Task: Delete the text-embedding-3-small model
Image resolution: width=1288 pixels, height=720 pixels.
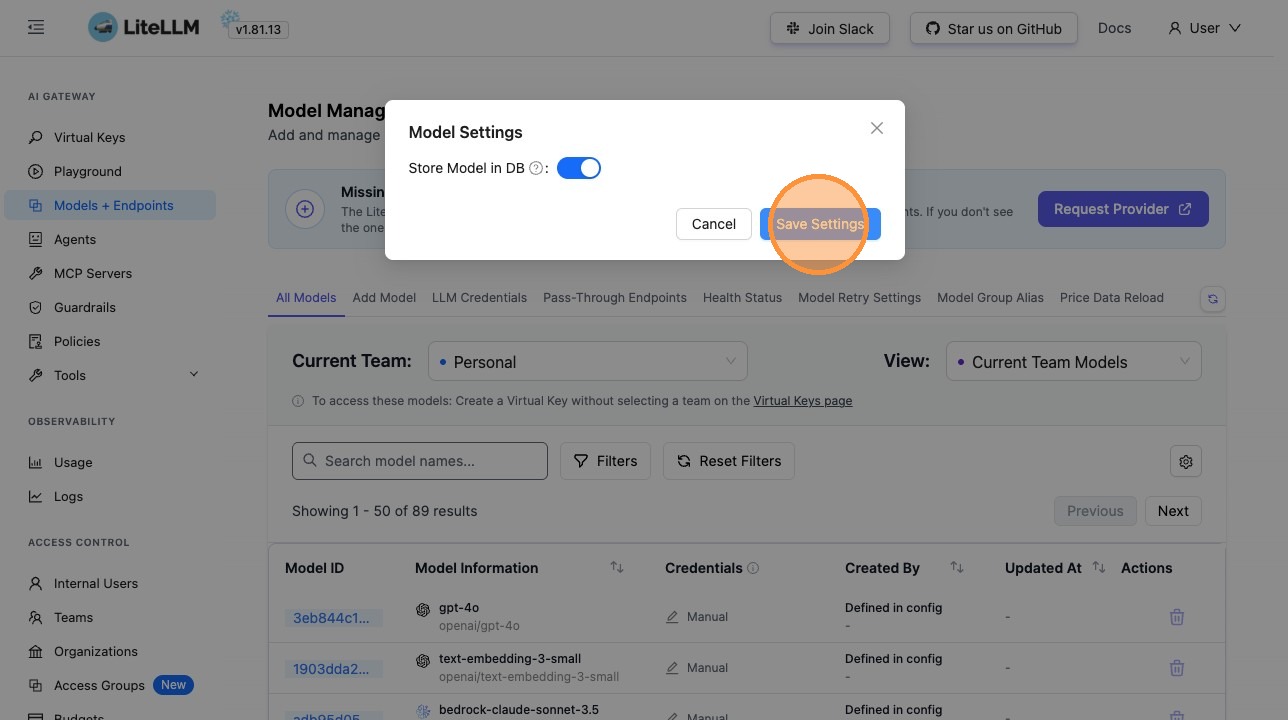Action: pyautogui.click(x=1177, y=668)
